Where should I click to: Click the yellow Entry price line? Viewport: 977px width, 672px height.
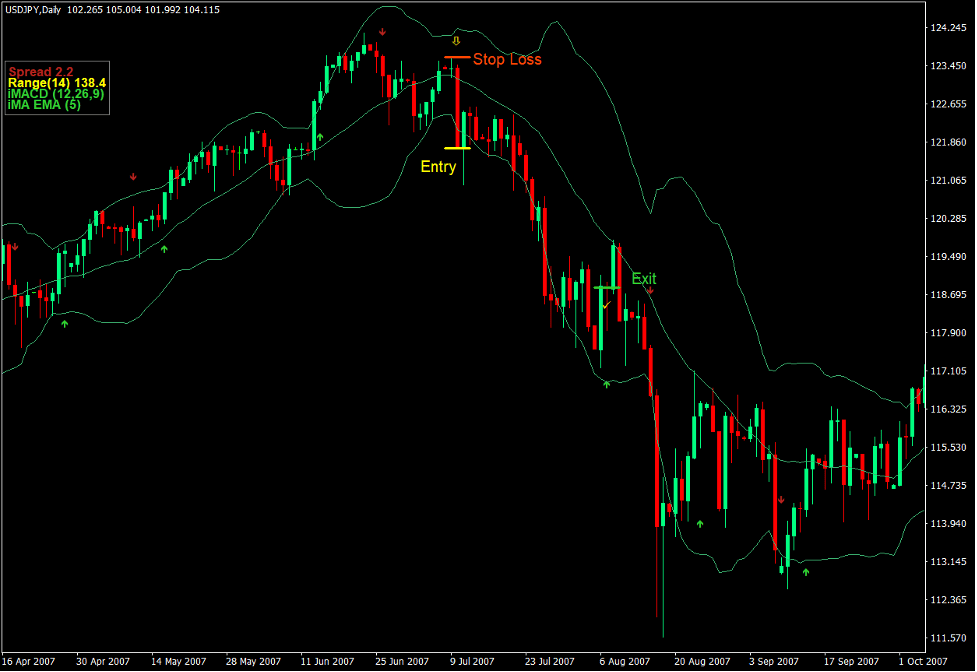tap(458, 147)
